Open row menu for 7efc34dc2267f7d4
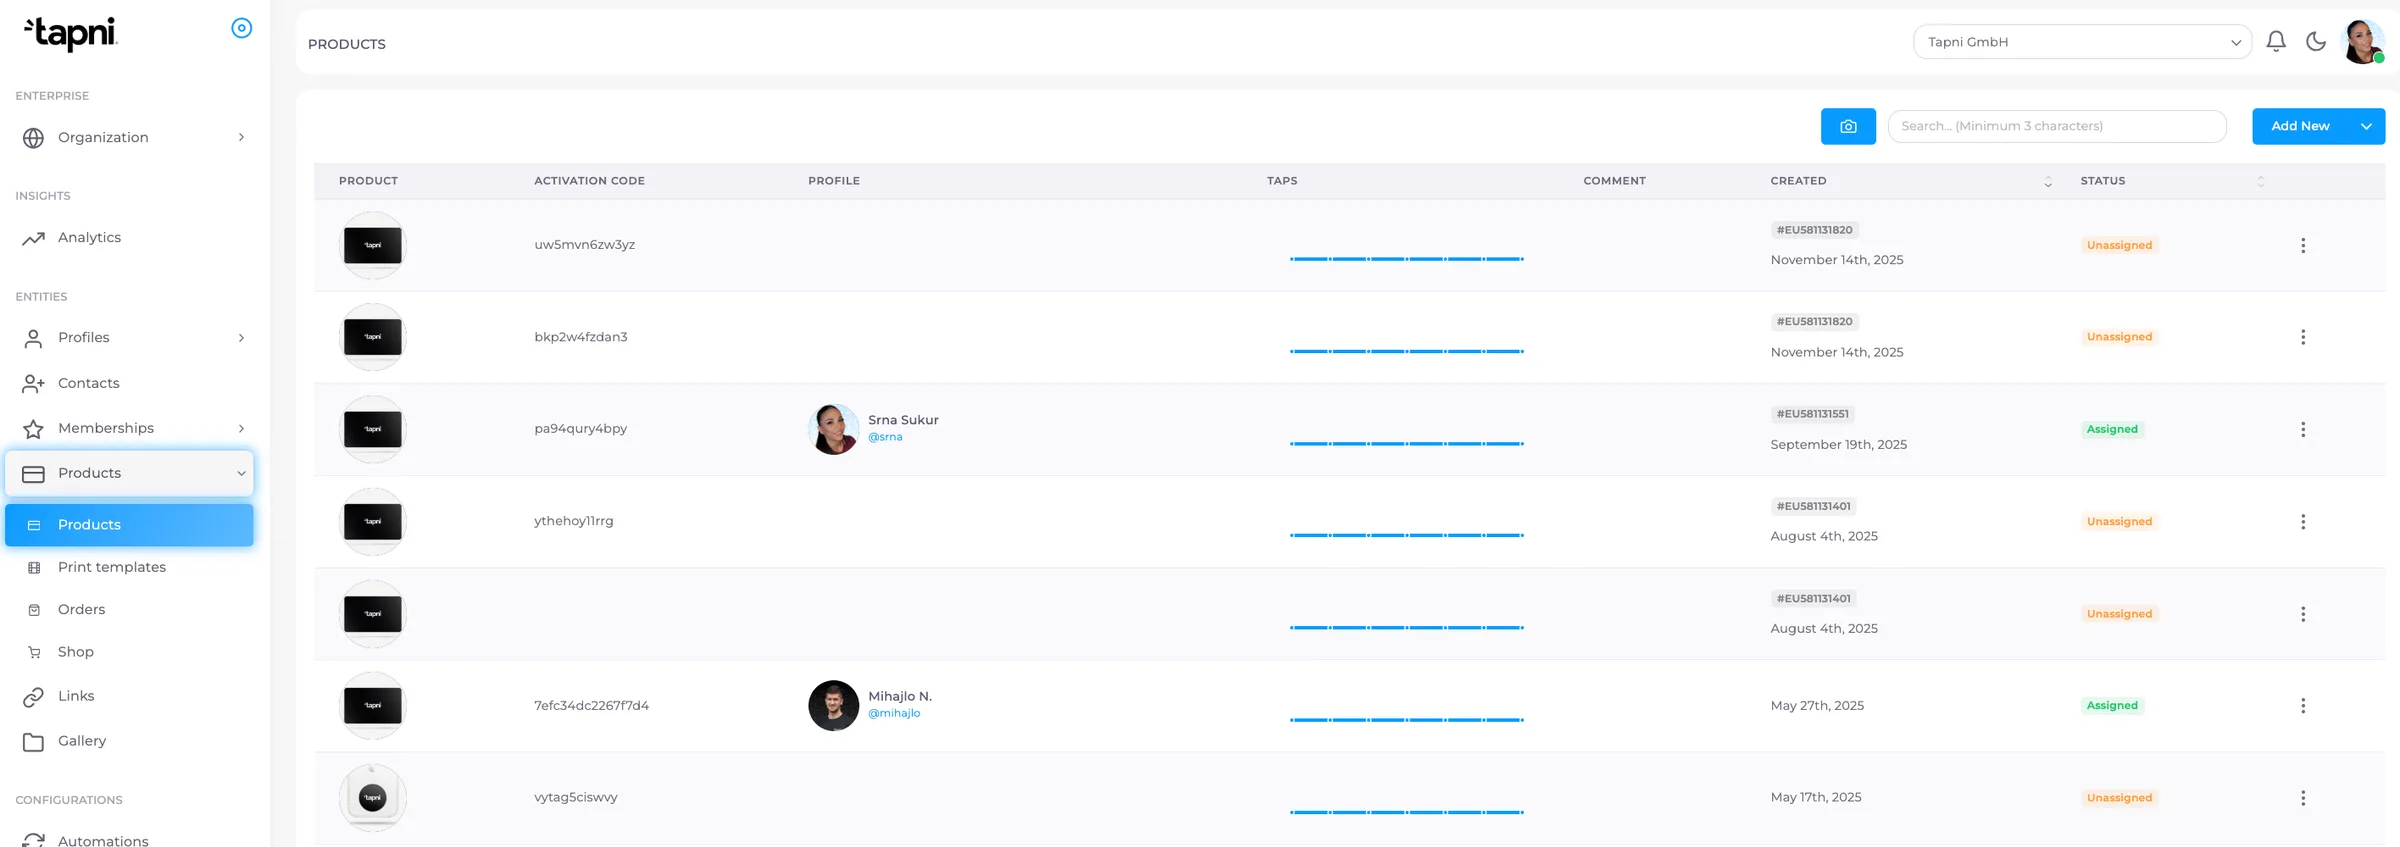 2302,706
